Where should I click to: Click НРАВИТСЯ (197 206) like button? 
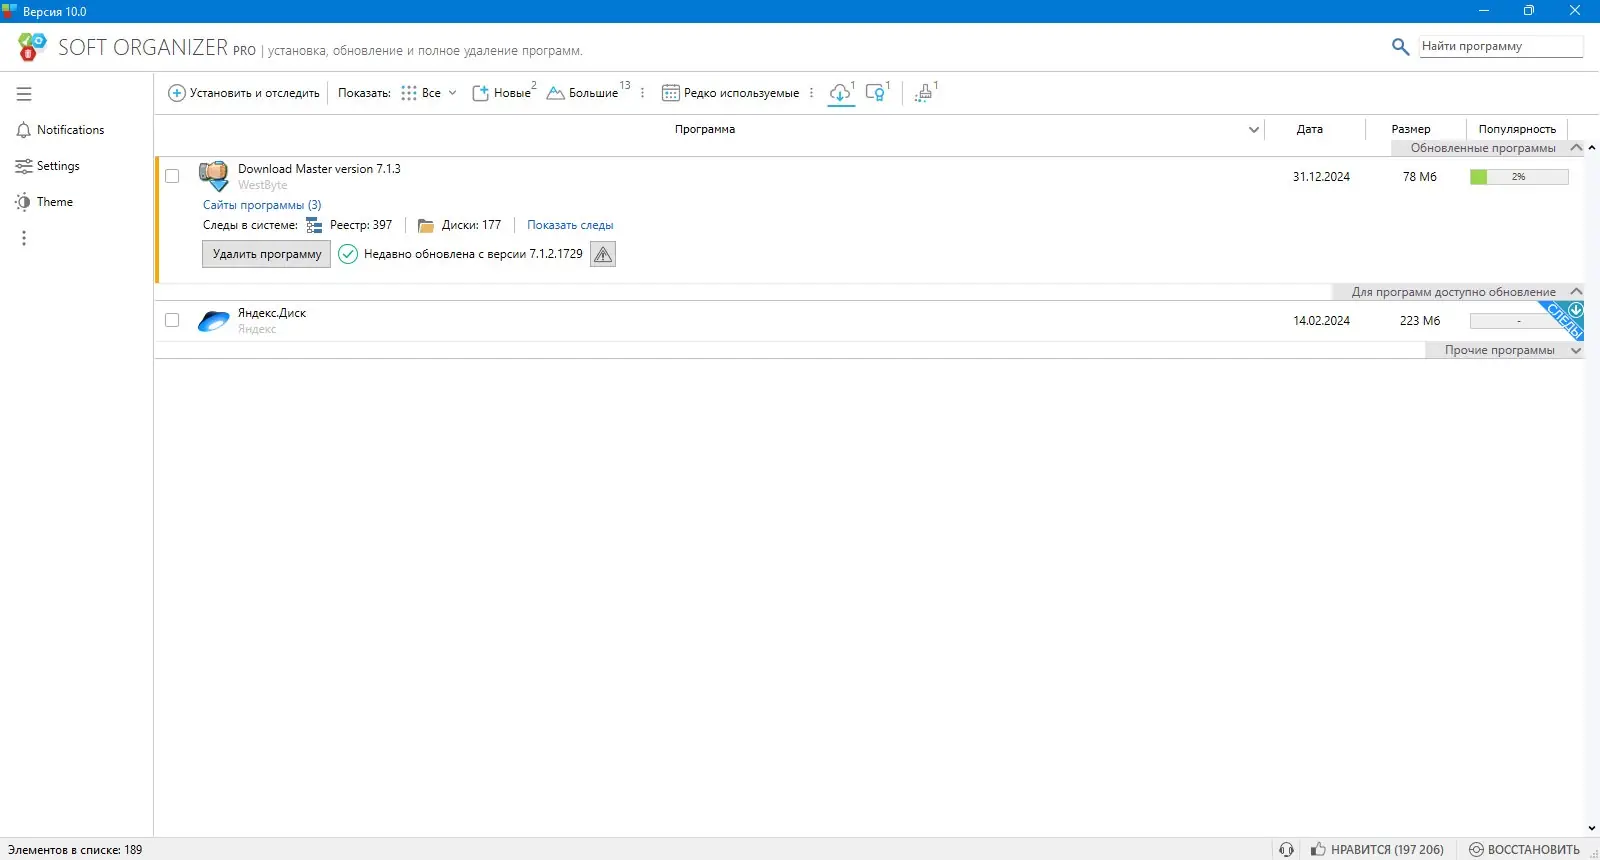(1378, 850)
